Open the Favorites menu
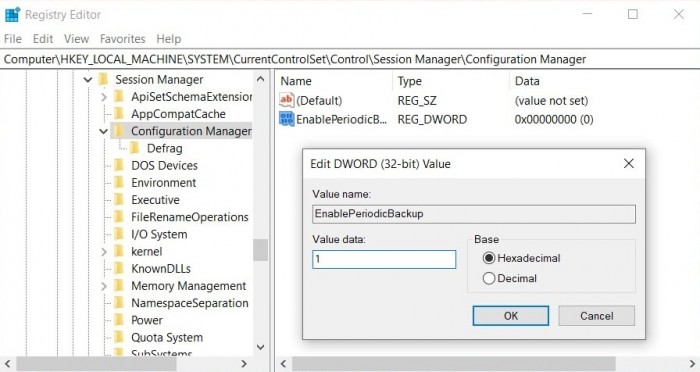Viewport: 700px width, 372px height. (122, 39)
